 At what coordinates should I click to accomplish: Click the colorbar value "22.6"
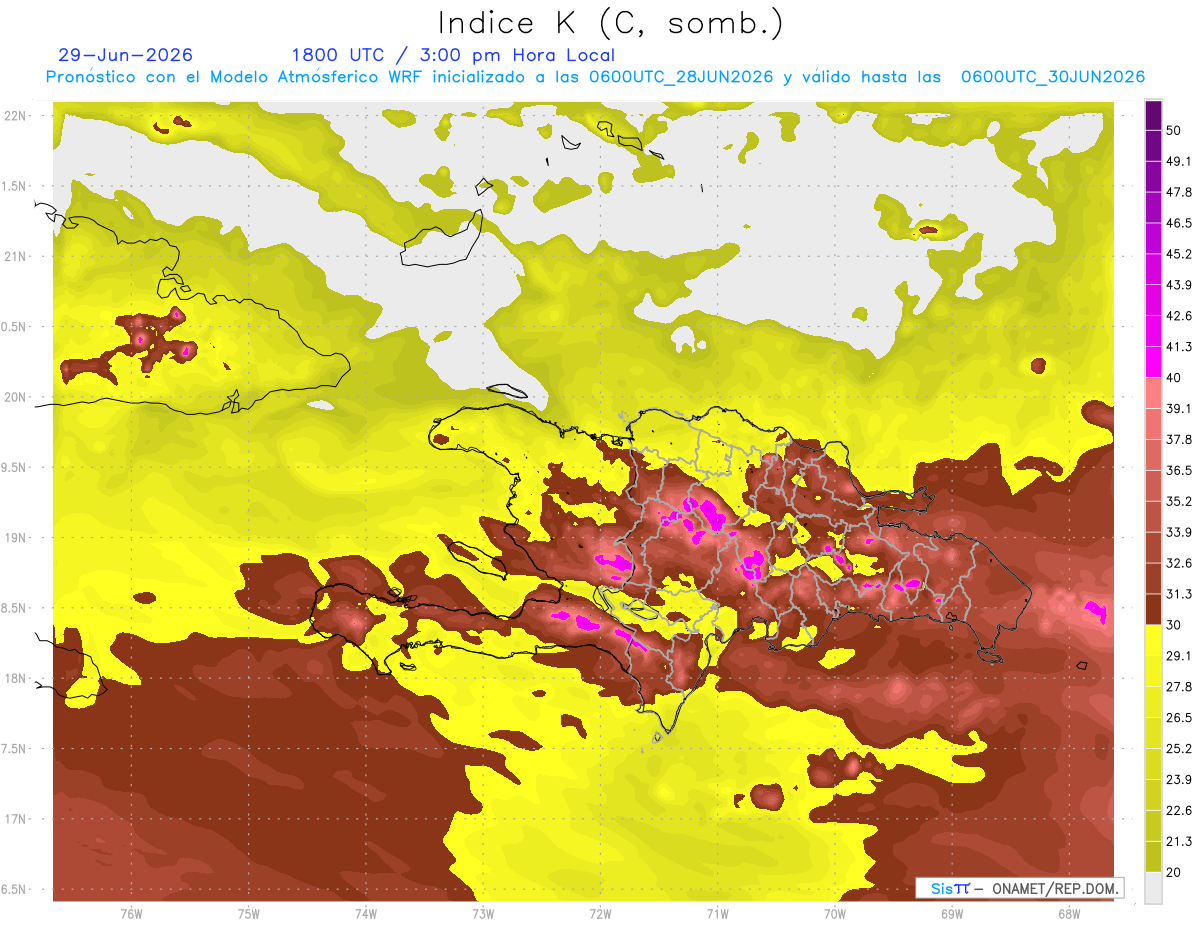tap(1179, 811)
